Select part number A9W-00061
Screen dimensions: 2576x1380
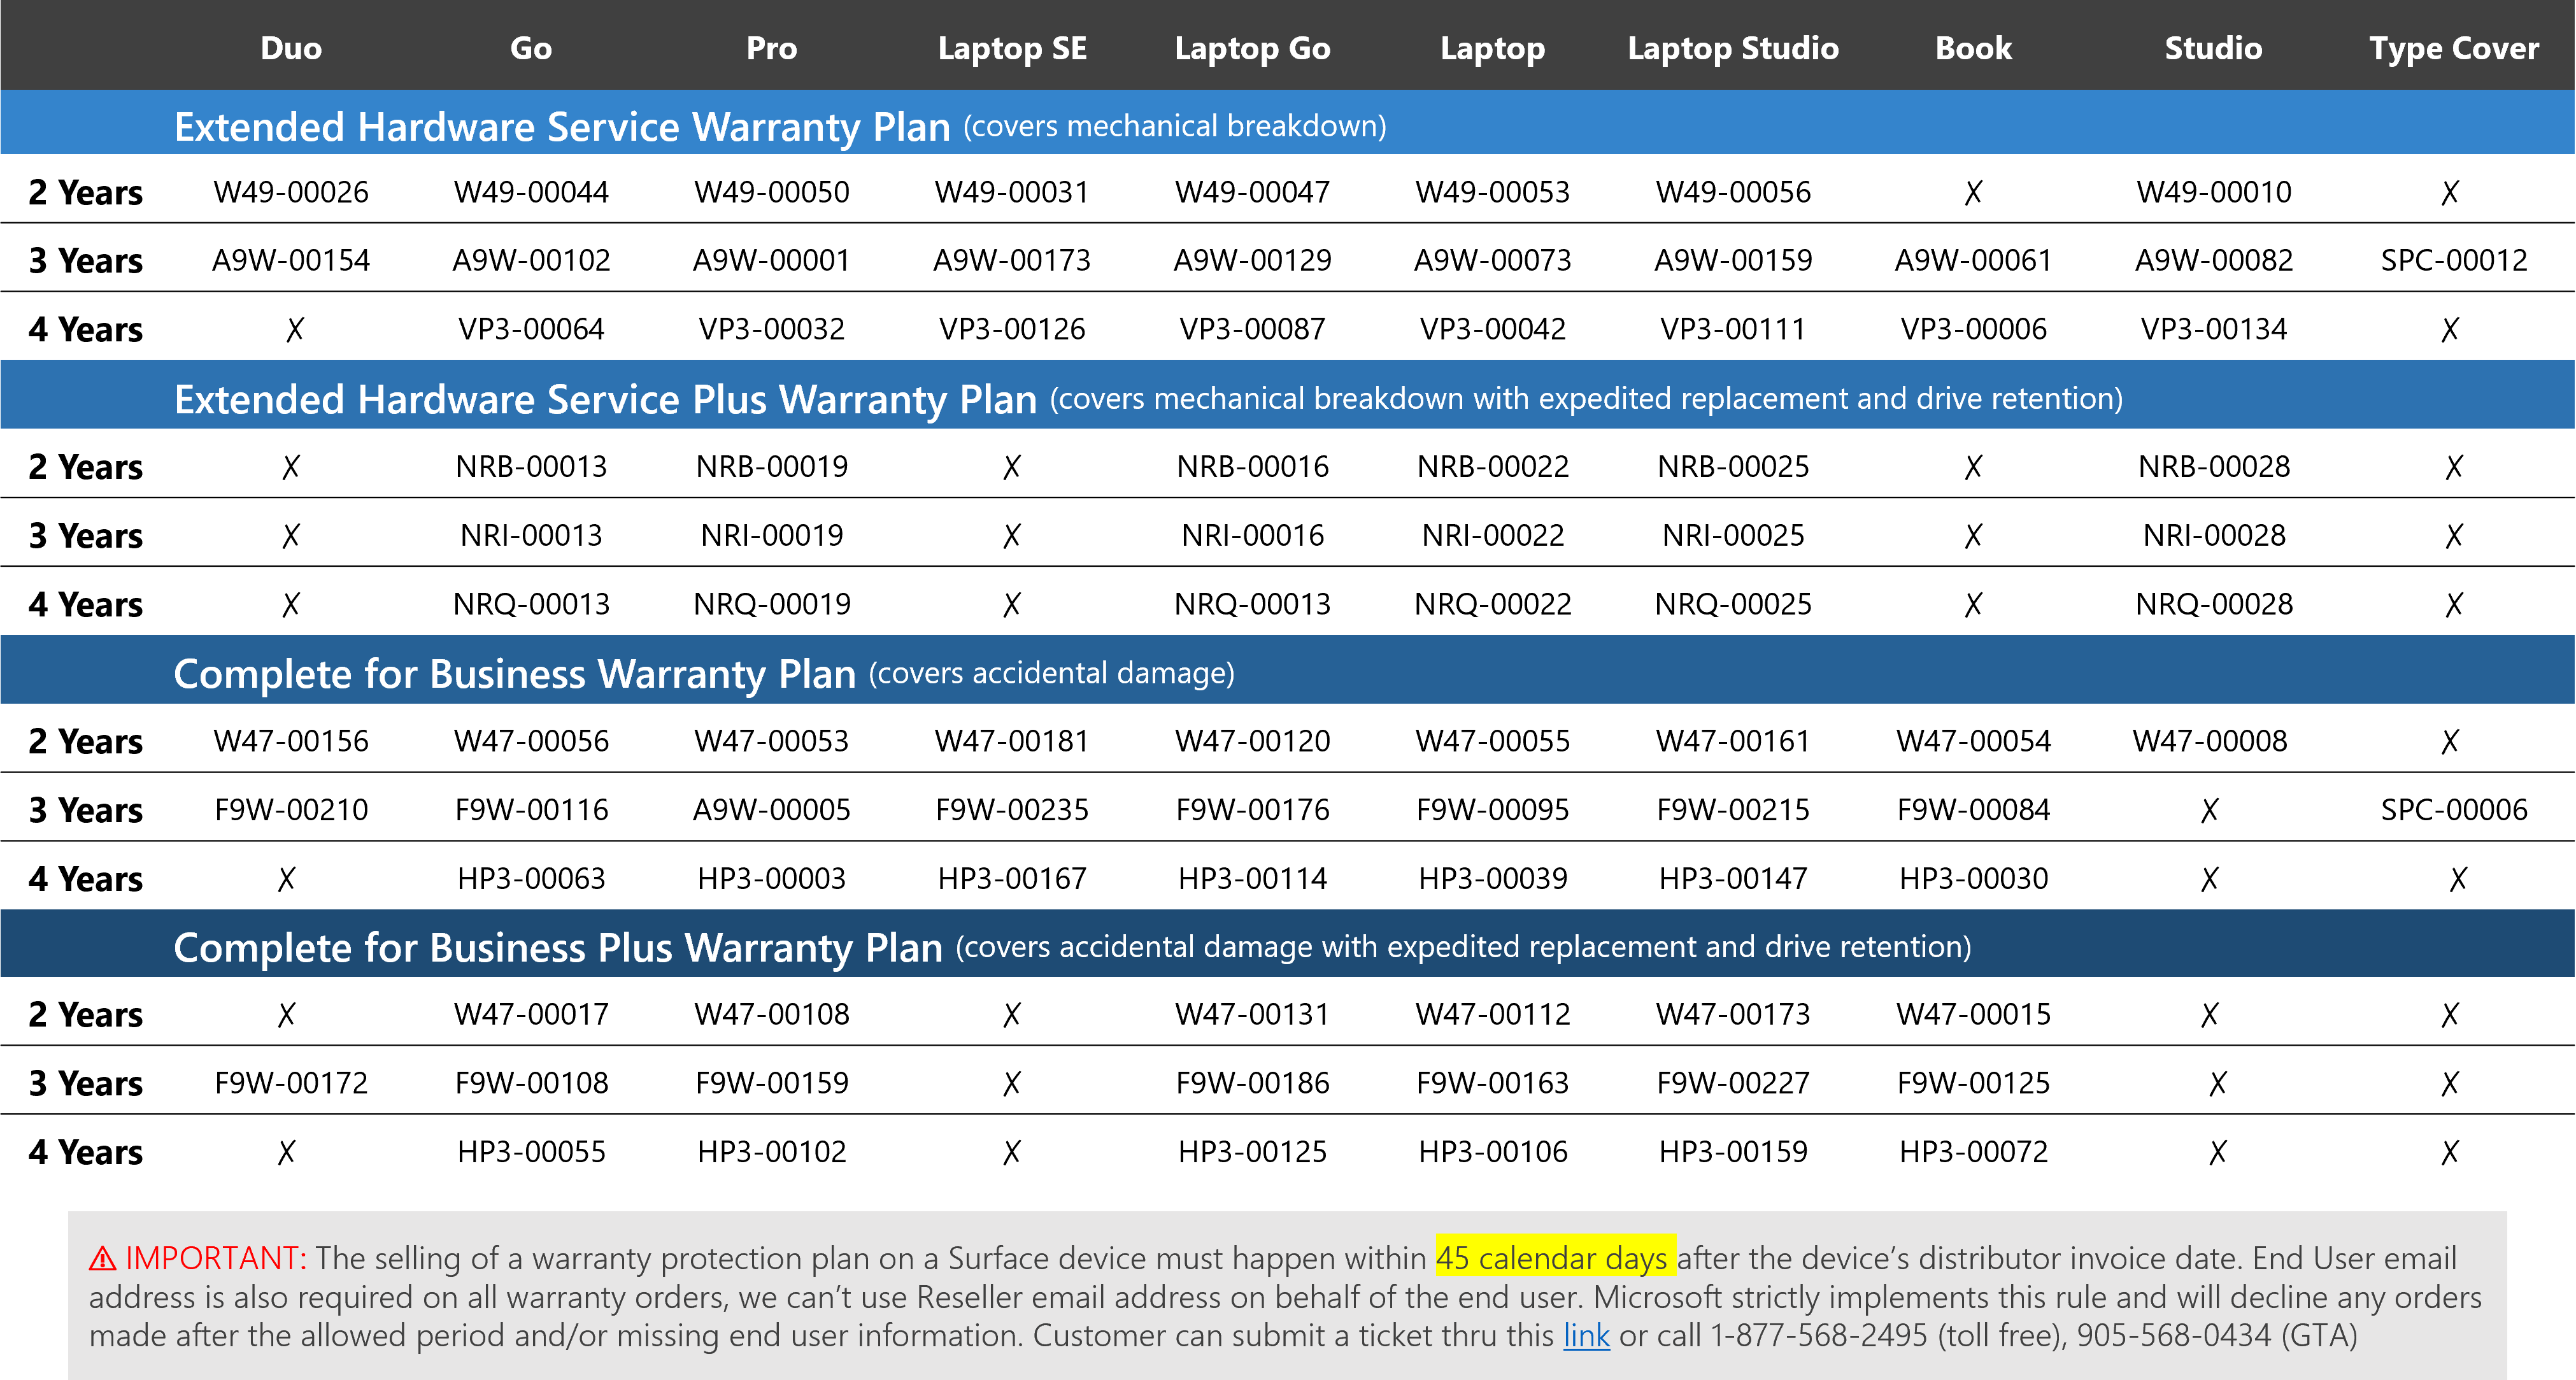click(1973, 260)
